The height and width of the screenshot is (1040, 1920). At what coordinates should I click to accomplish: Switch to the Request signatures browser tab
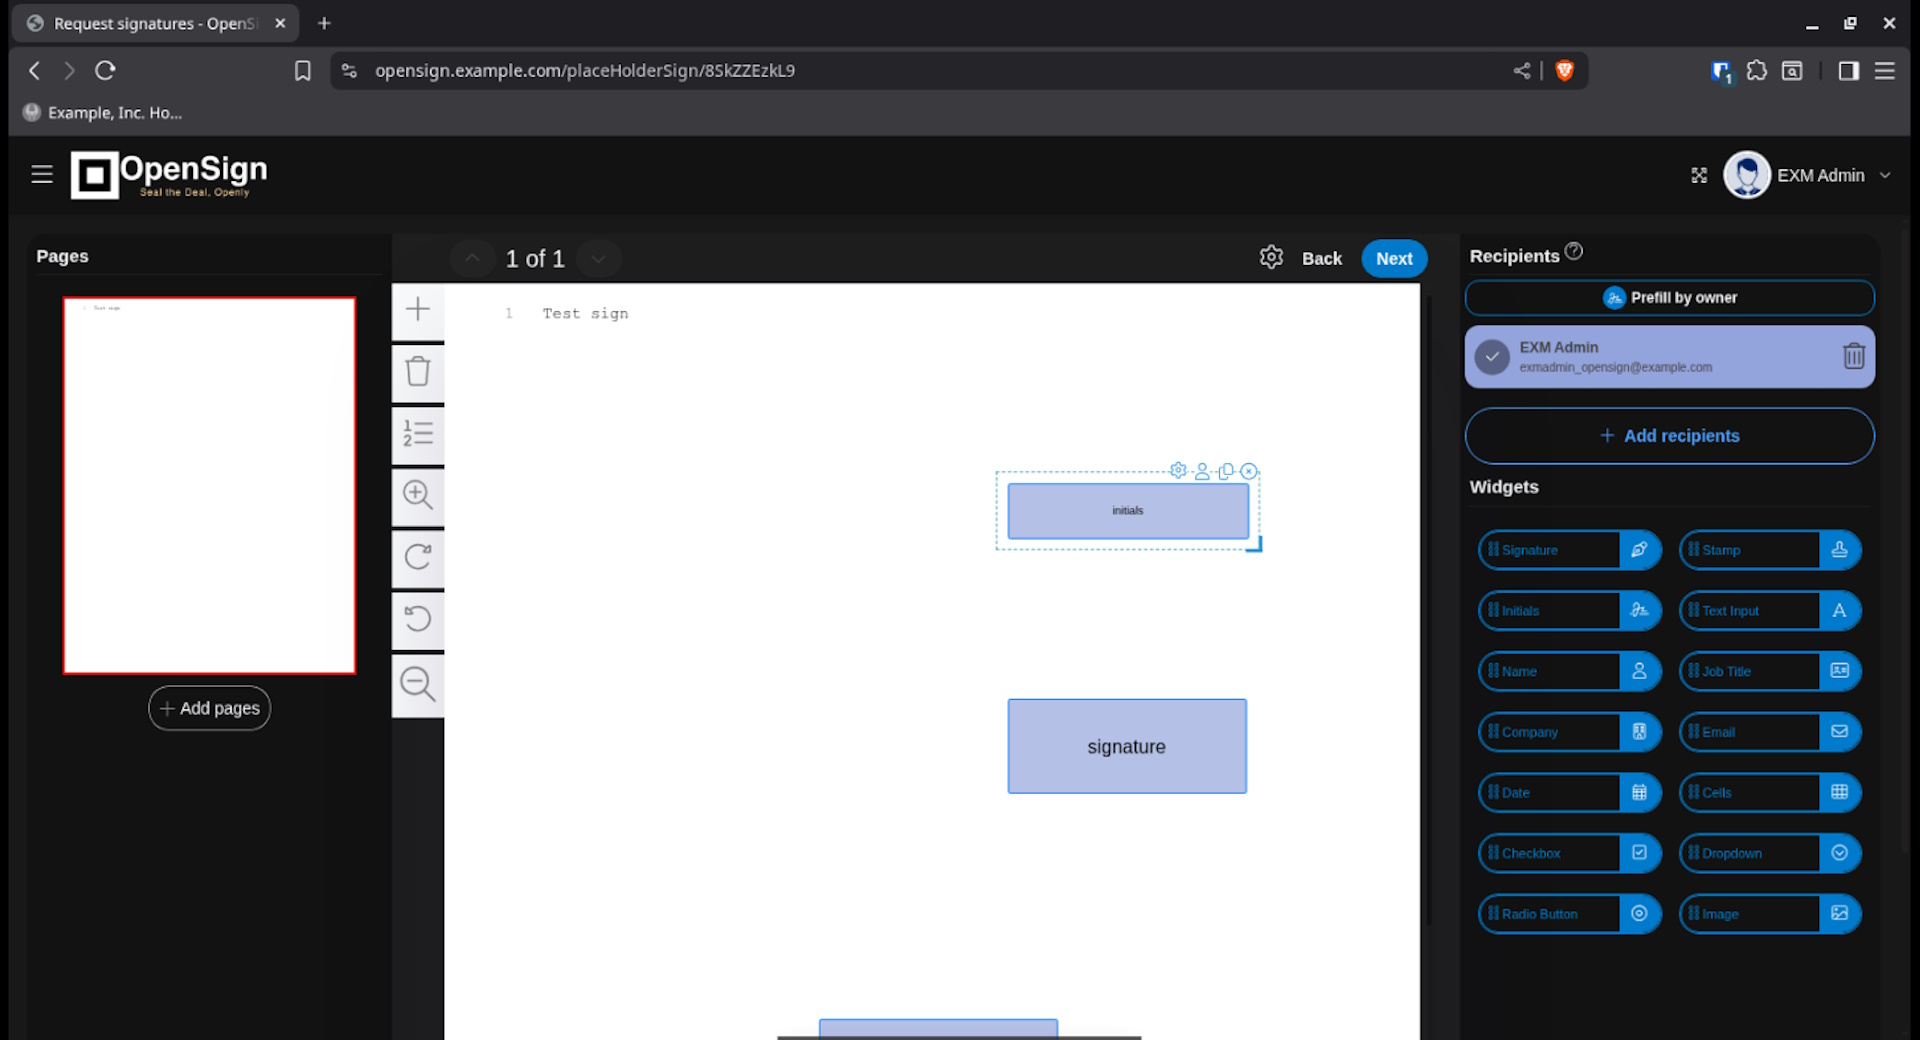point(150,22)
